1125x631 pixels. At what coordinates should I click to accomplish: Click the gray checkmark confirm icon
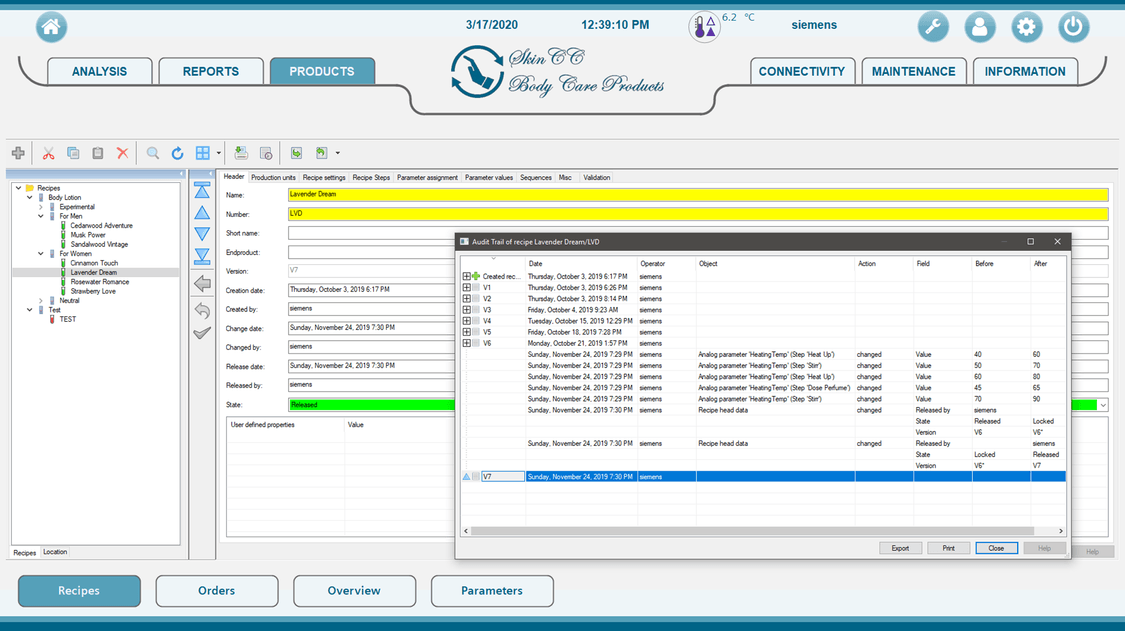coord(202,333)
